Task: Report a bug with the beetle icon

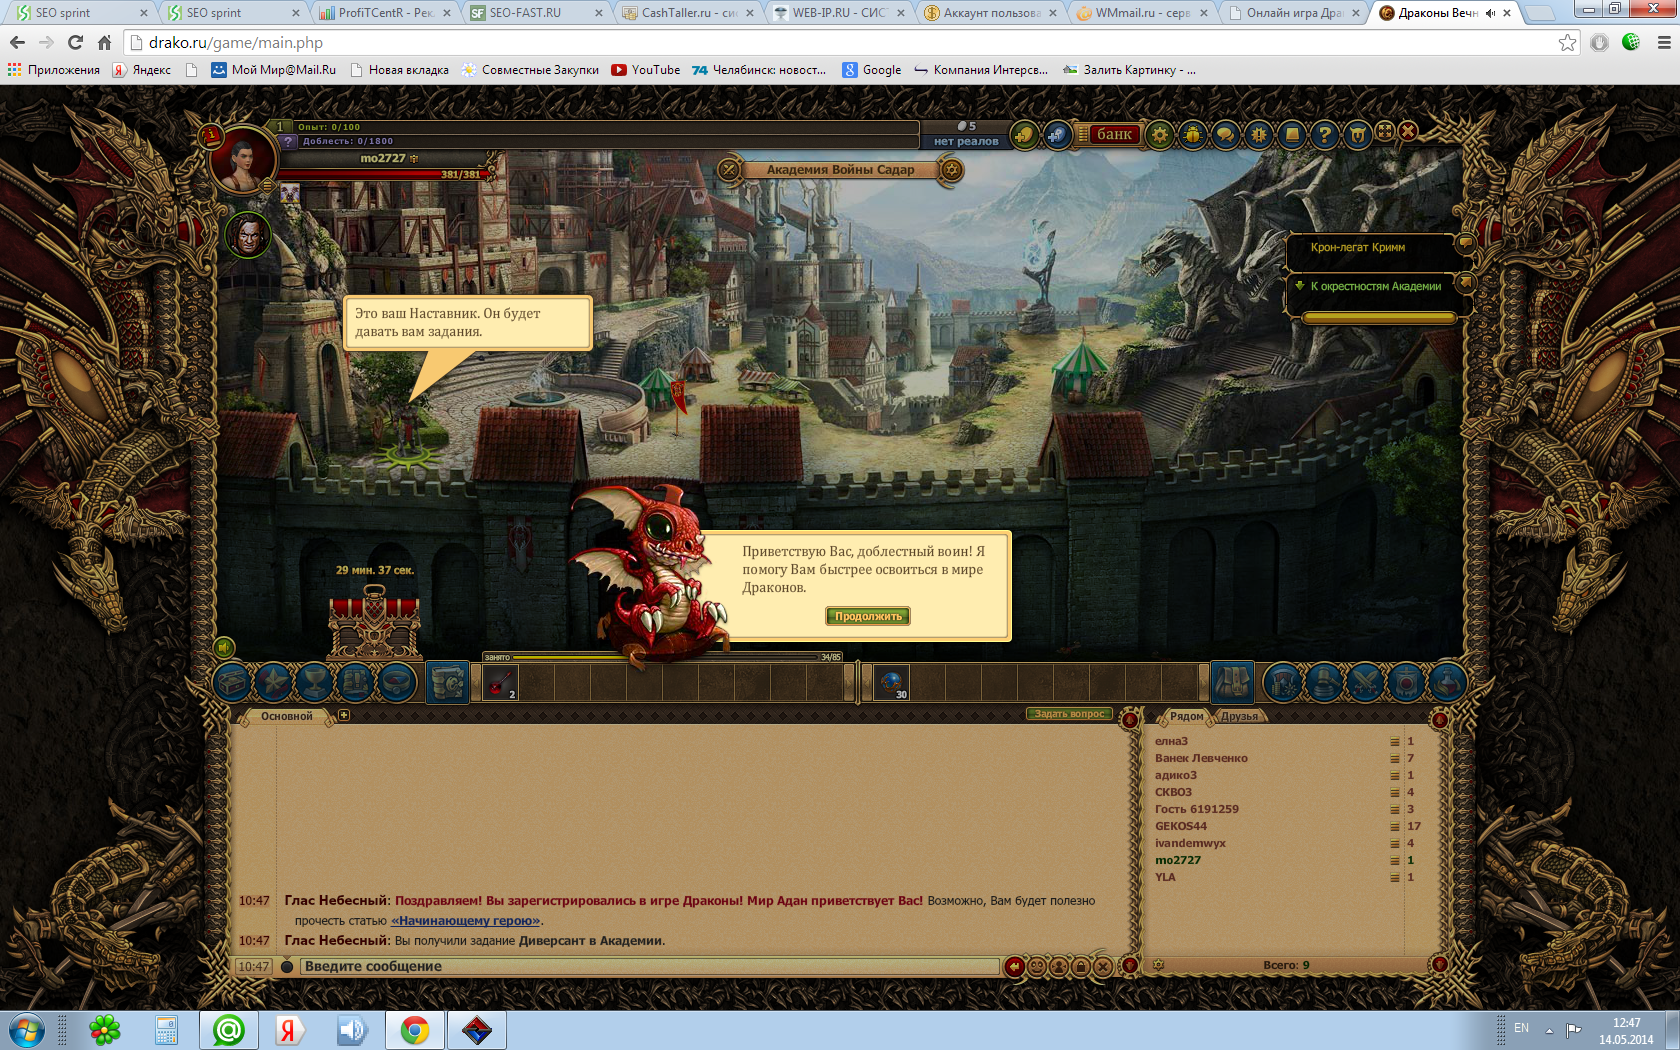Action: [1193, 134]
